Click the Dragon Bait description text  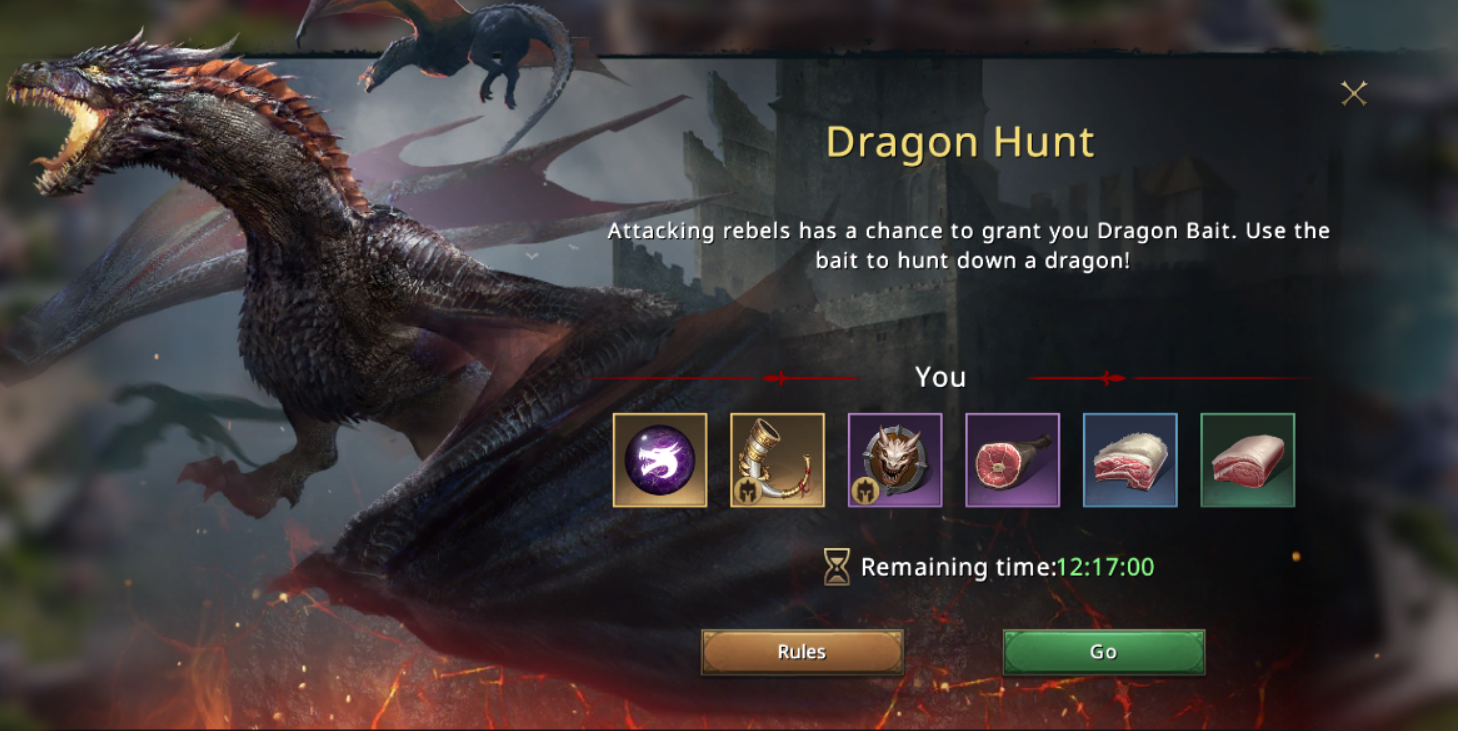point(969,246)
